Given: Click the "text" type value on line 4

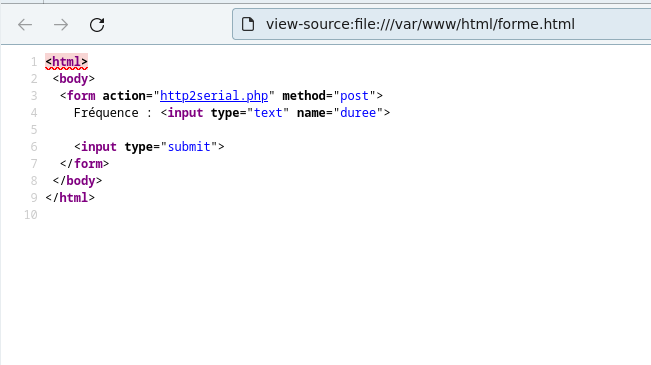Looking at the screenshot, I should click(268, 113).
